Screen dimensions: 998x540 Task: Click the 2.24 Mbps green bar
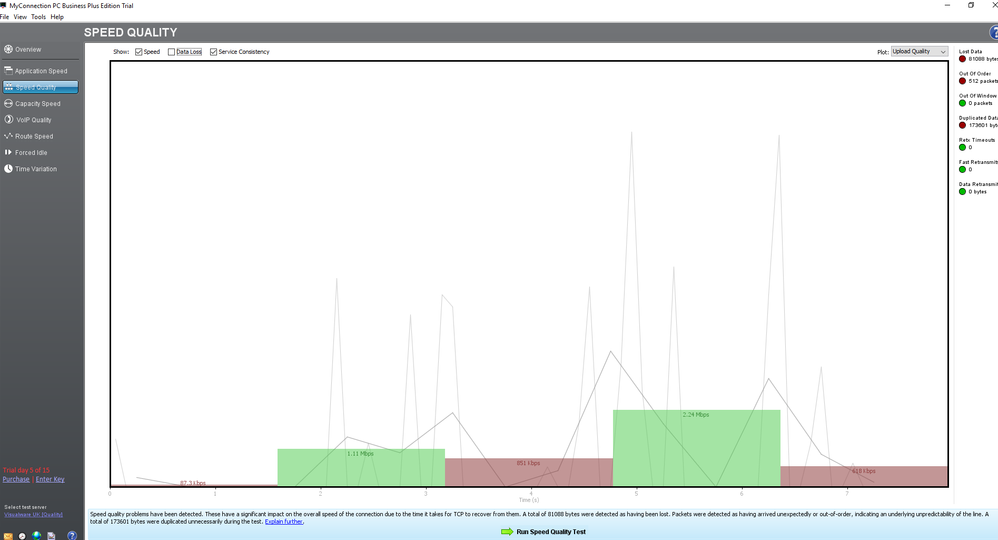click(x=696, y=448)
